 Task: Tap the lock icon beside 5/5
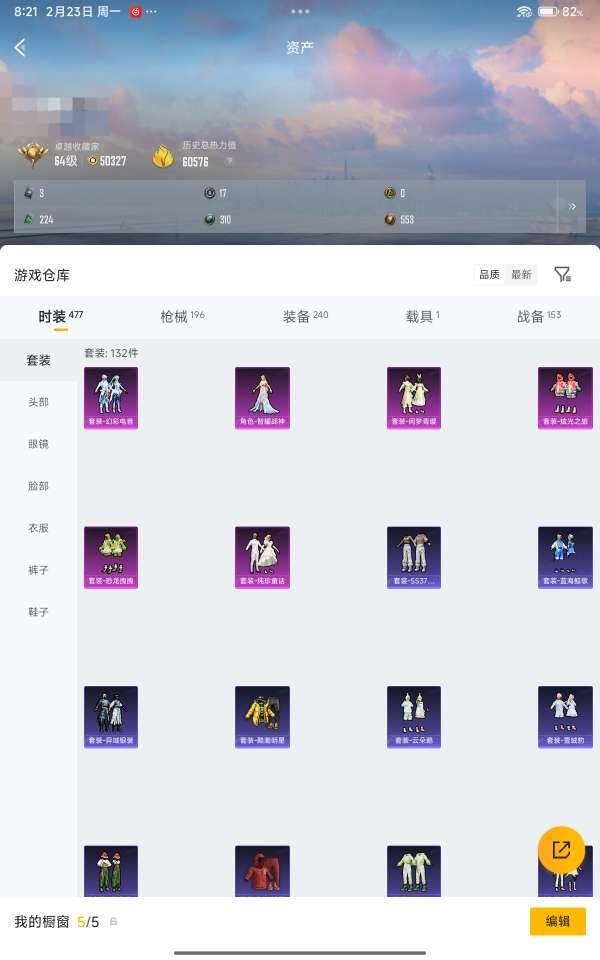coord(113,921)
